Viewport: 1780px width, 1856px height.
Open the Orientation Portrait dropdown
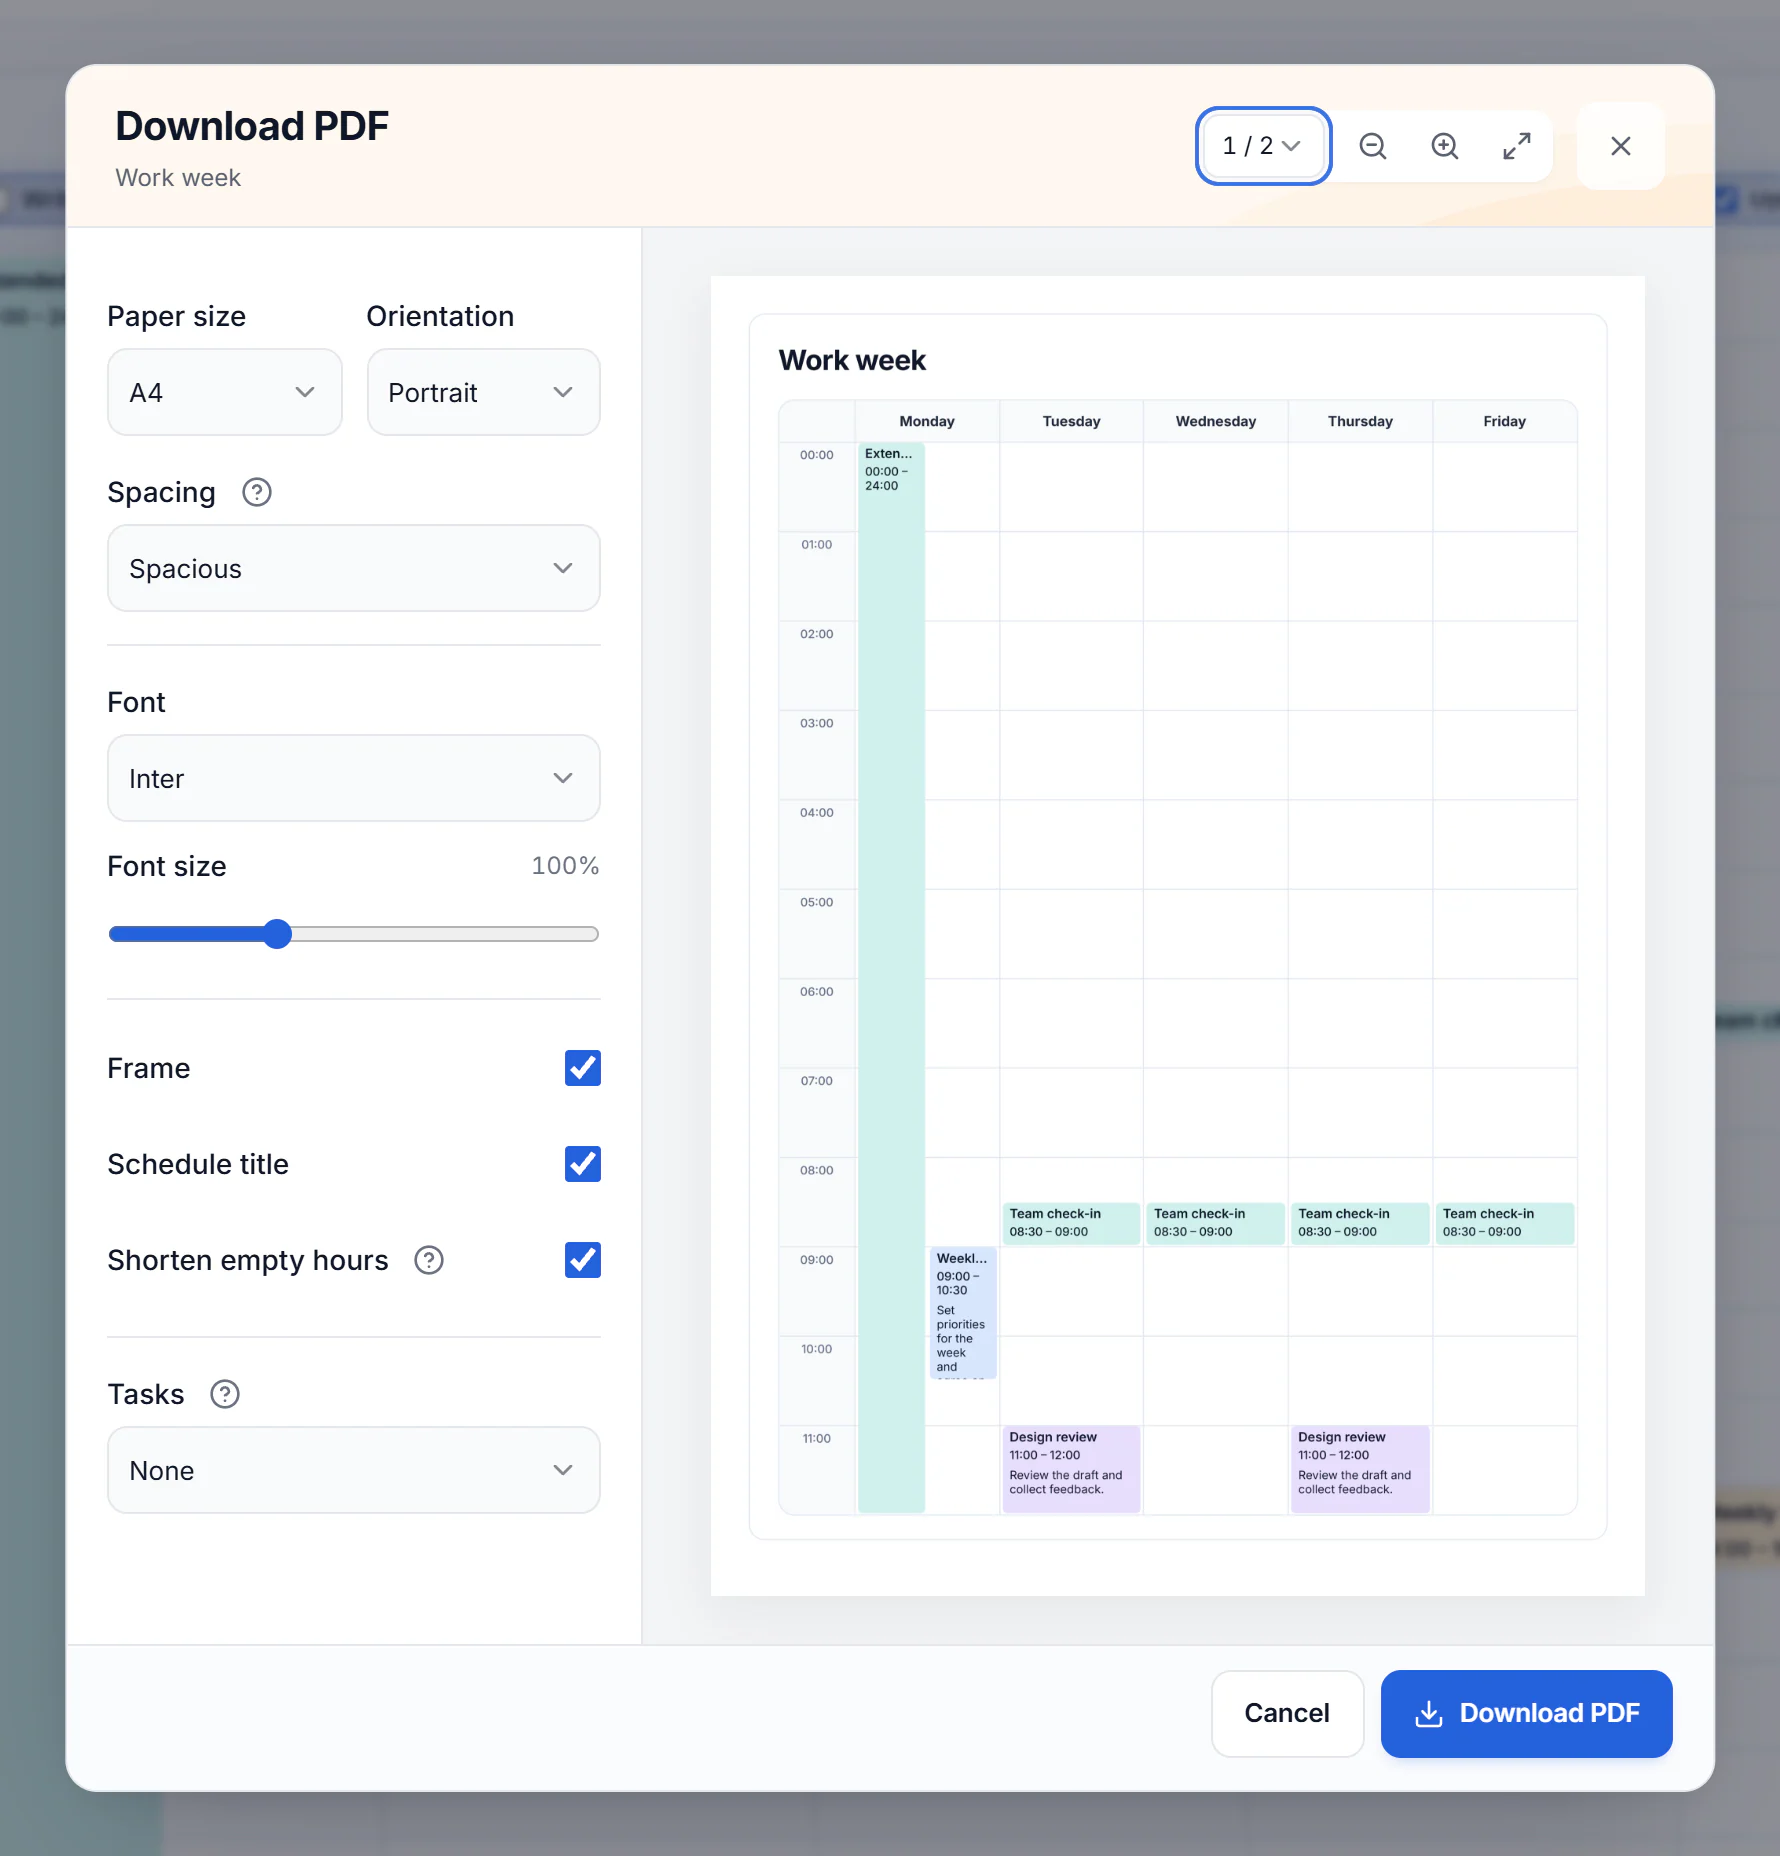[483, 392]
